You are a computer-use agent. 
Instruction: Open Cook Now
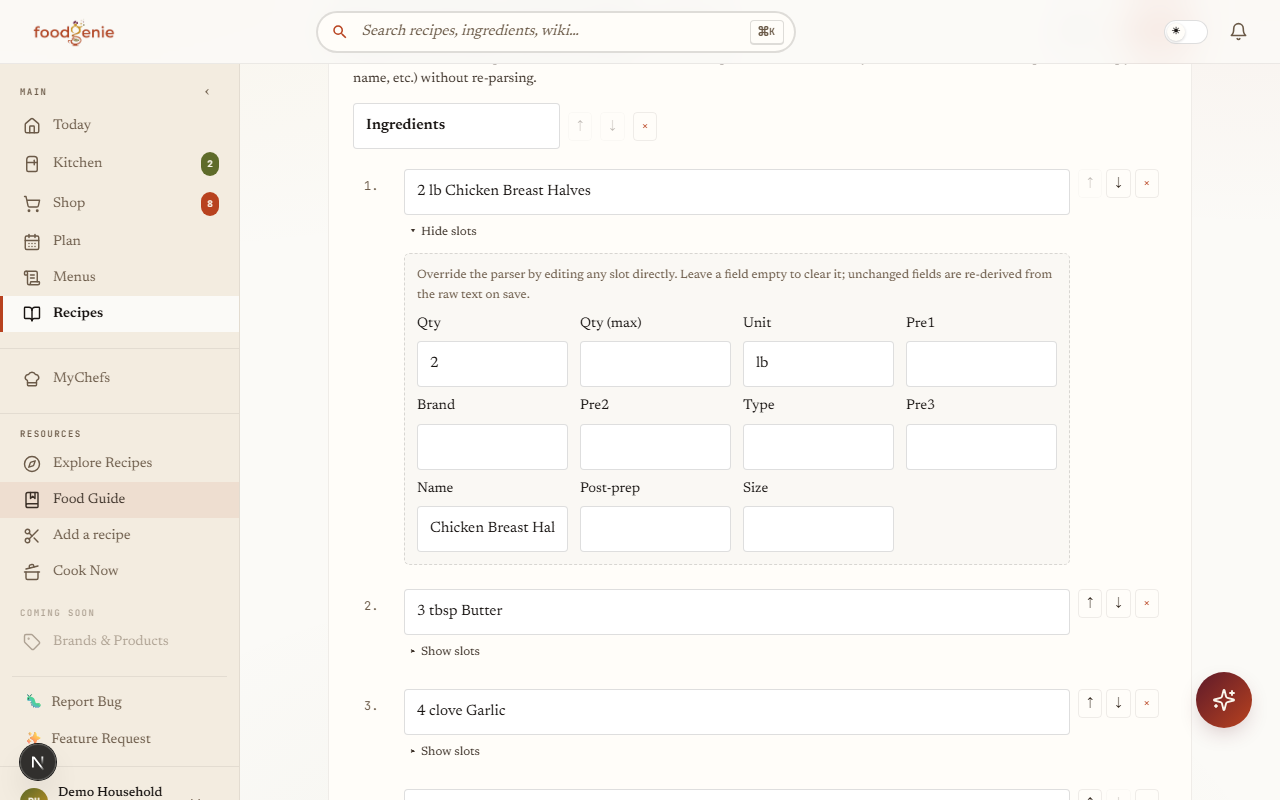[x=120, y=571]
